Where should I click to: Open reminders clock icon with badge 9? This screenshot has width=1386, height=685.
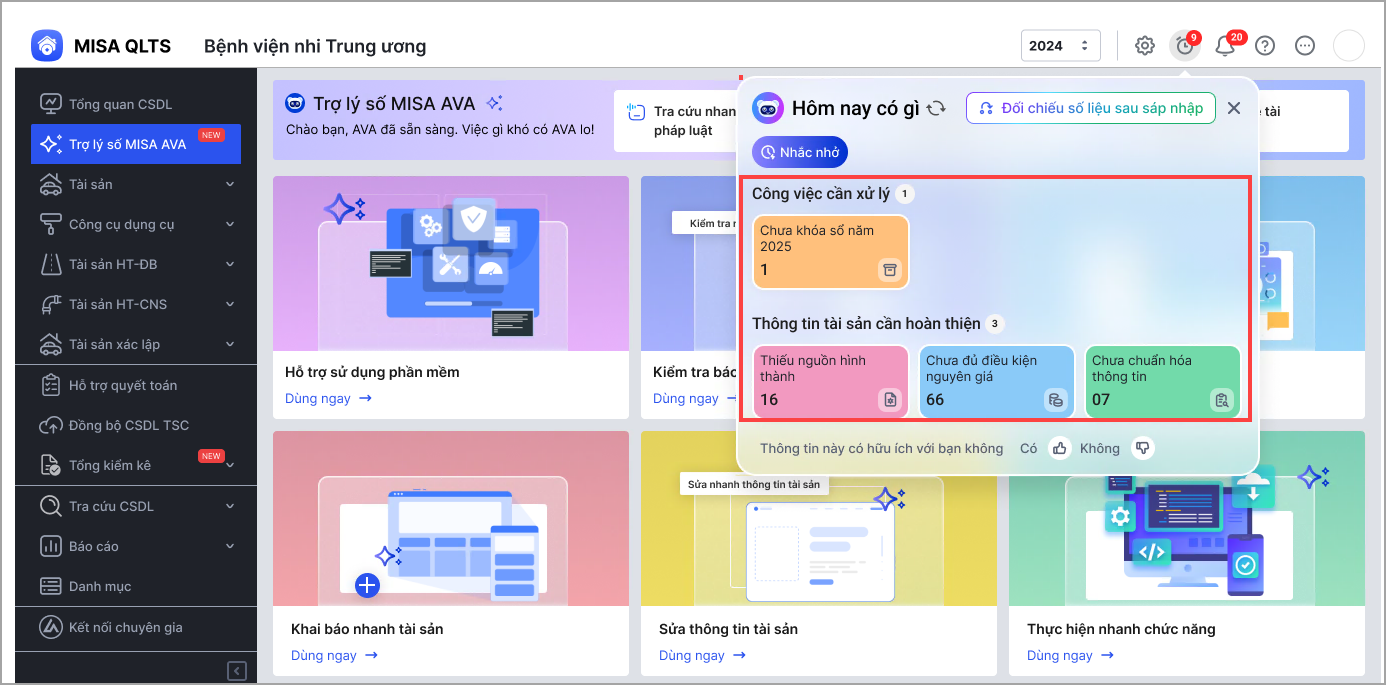point(1185,46)
